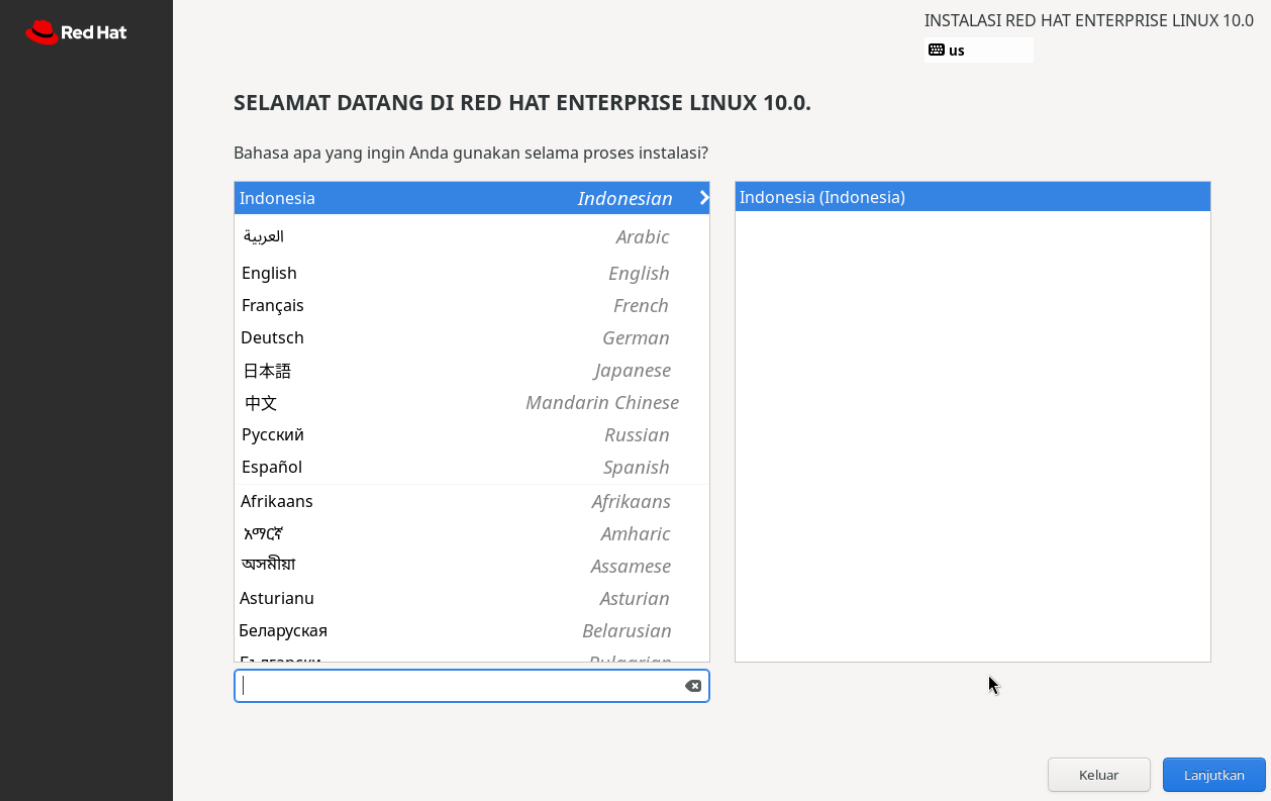This screenshot has height=801, width=1271.
Task: Click the arrow beside Indonesian row
Action: point(704,198)
